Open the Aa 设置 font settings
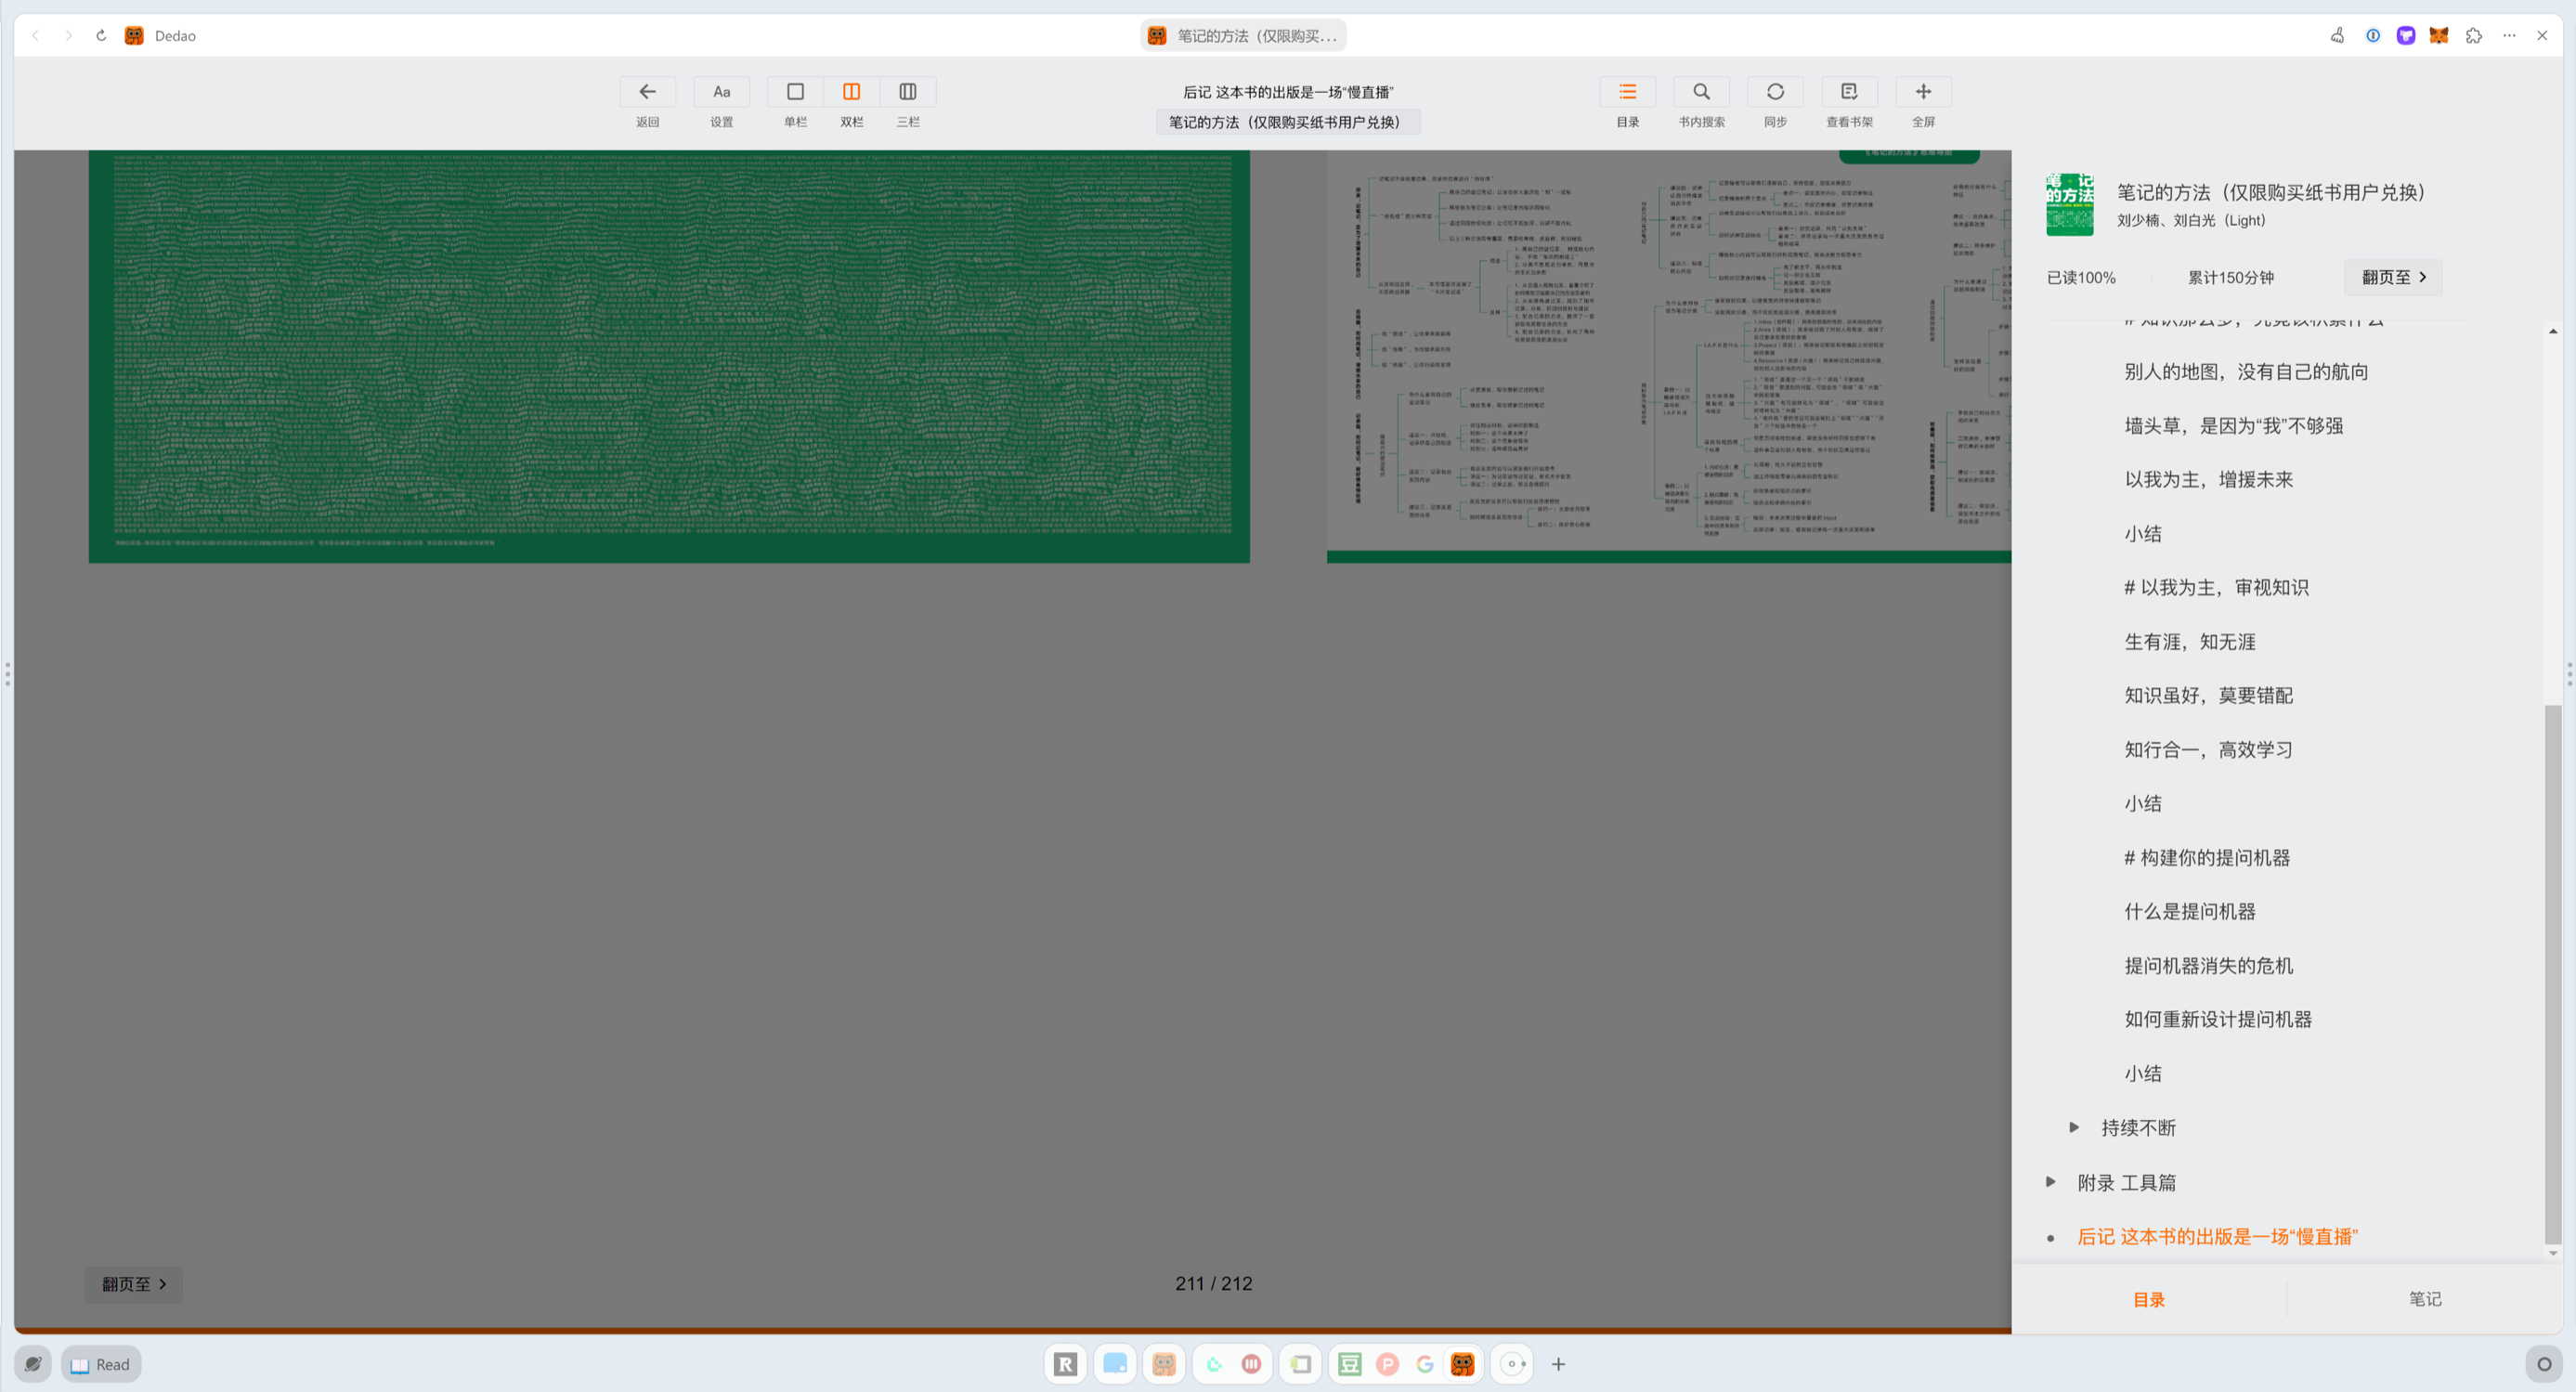The image size is (2576, 1392). [x=721, y=92]
